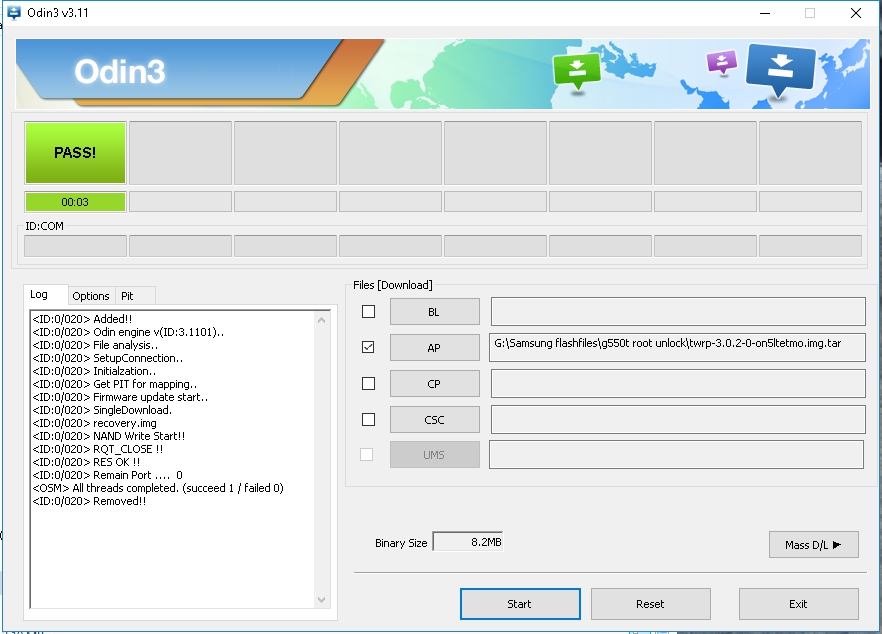The height and width of the screenshot is (634, 882).
Task: Enable the CSC file checkbox
Action: (368, 420)
